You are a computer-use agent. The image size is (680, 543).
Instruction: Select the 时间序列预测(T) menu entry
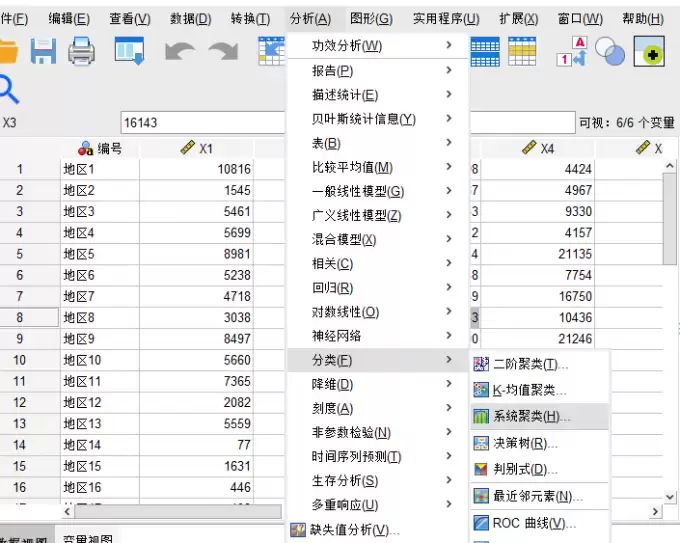(x=378, y=456)
